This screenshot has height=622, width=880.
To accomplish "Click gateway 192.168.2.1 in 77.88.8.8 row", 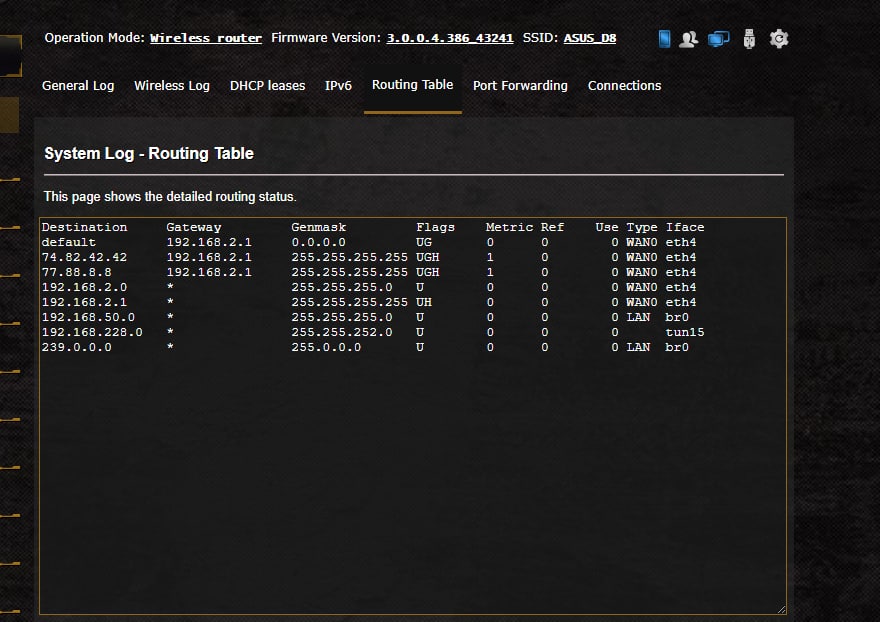I will pyautogui.click(x=209, y=272).
